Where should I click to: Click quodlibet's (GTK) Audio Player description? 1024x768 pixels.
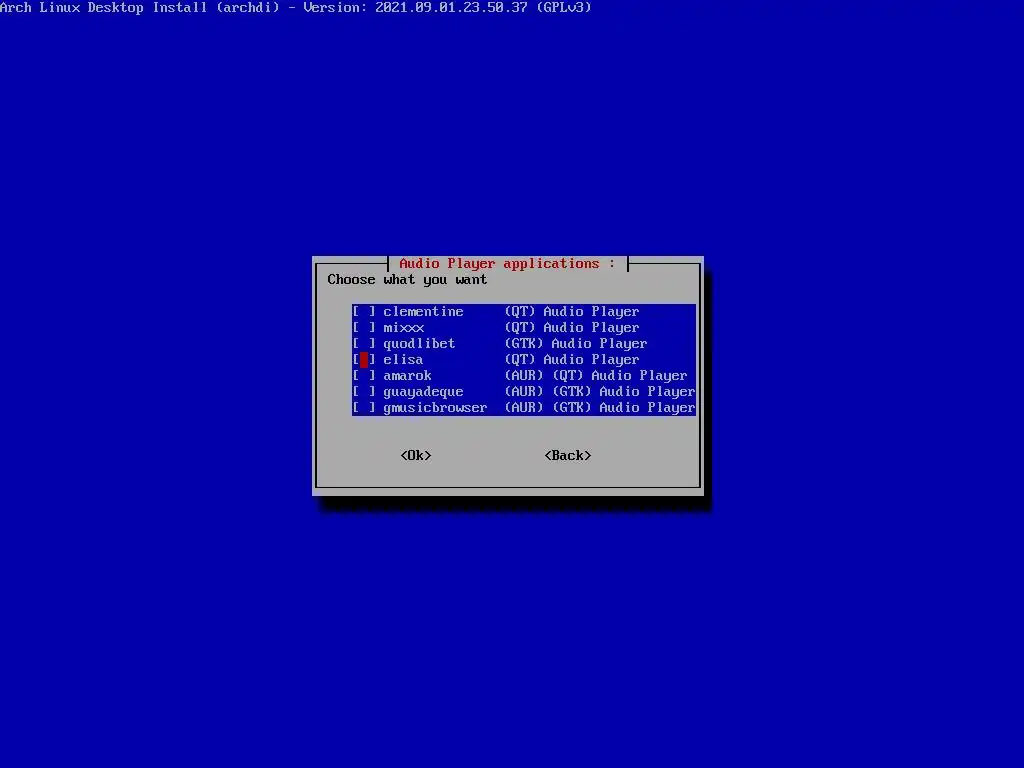tap(576, 344)
